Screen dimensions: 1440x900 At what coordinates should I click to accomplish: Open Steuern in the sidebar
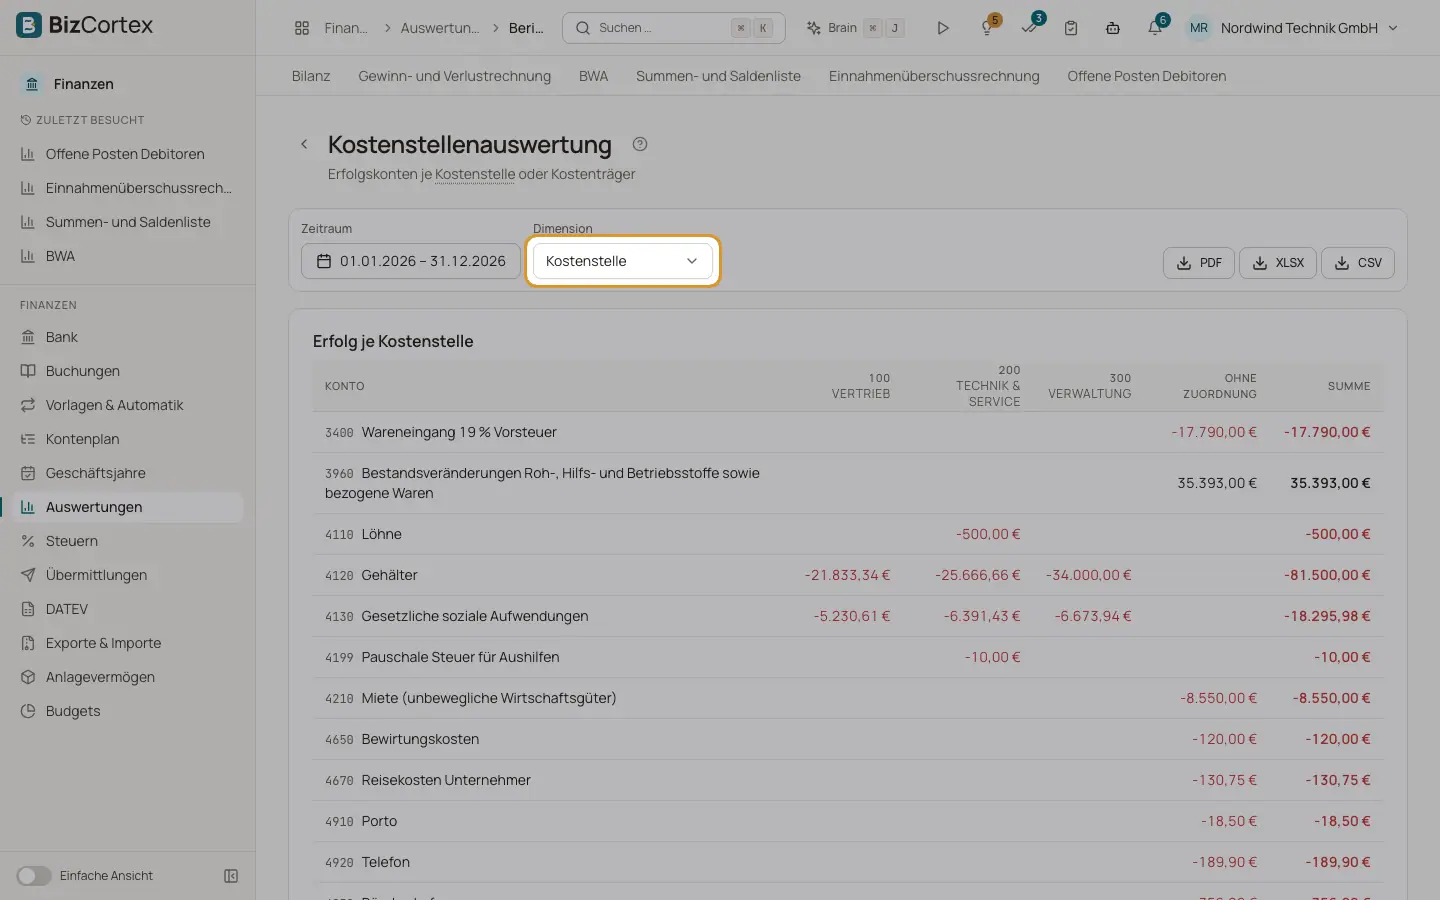[x=128, y=541]
